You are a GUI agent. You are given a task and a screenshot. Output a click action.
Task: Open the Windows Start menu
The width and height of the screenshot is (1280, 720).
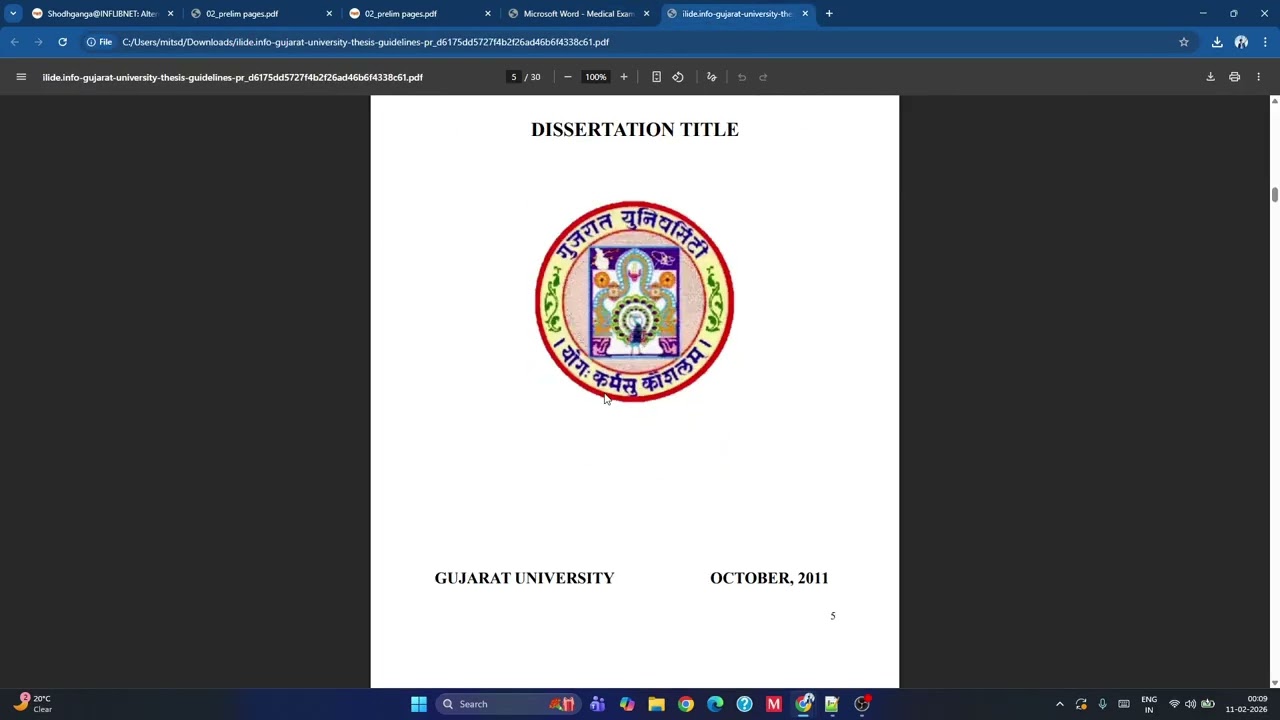point(419,704)
